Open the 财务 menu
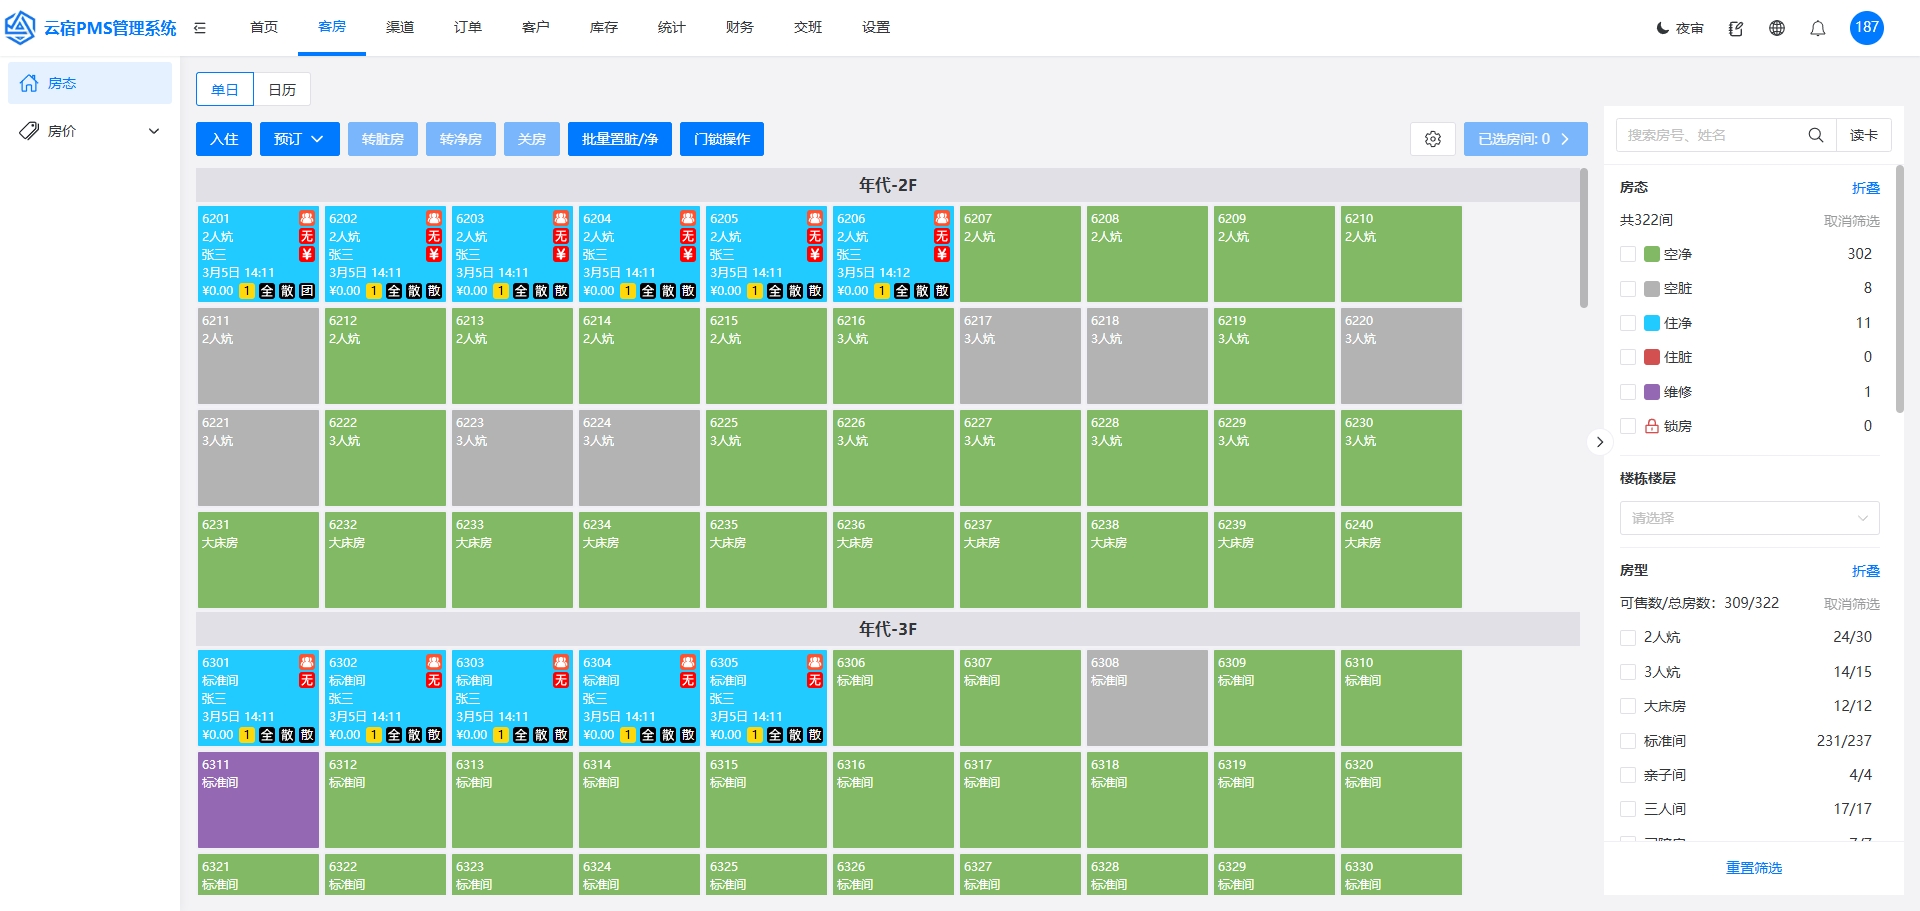The image size is (1920, 911). point(740,27)
